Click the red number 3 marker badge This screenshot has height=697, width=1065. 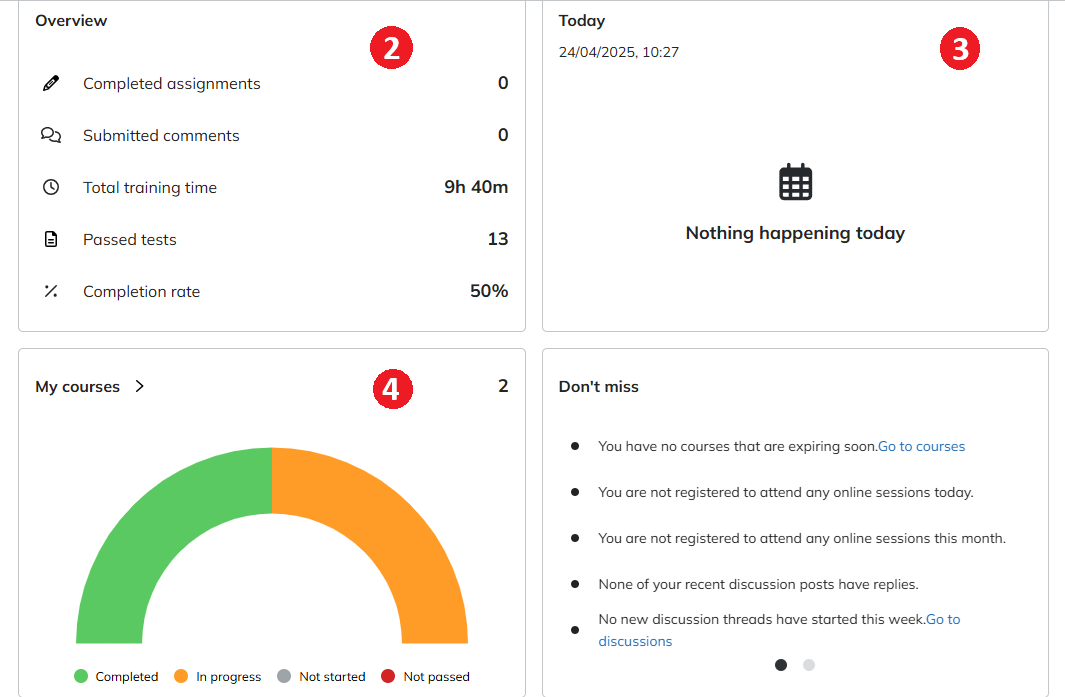(960, 49)
